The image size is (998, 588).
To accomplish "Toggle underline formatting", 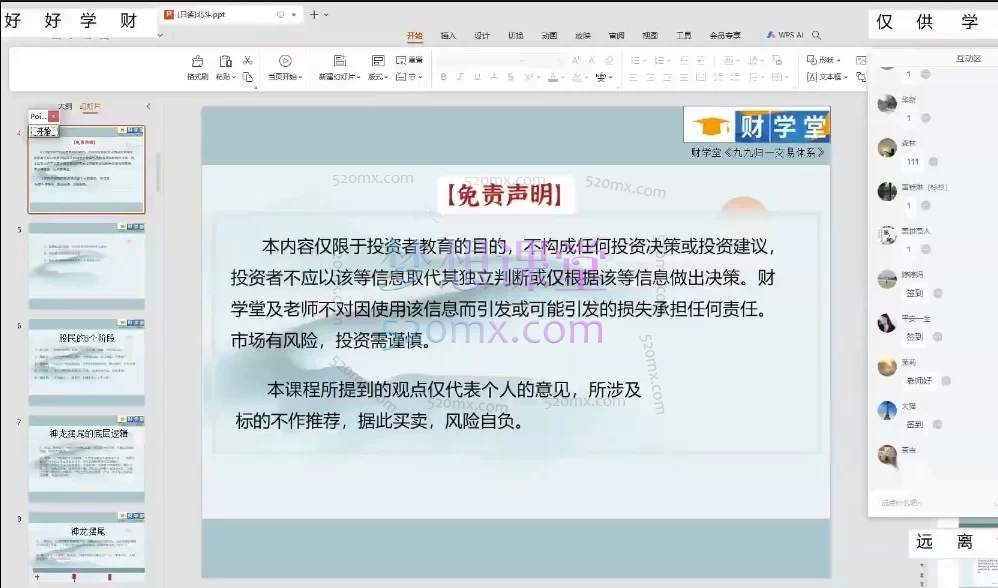I will [x=475, y=74].
